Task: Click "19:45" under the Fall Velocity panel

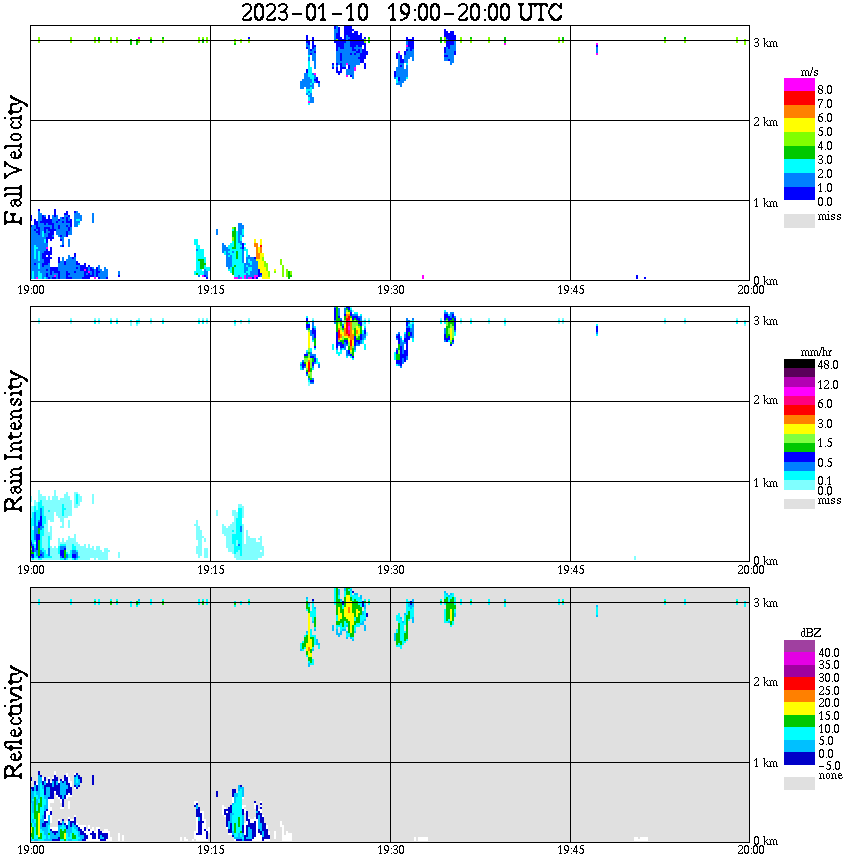Action: point(571,290)
